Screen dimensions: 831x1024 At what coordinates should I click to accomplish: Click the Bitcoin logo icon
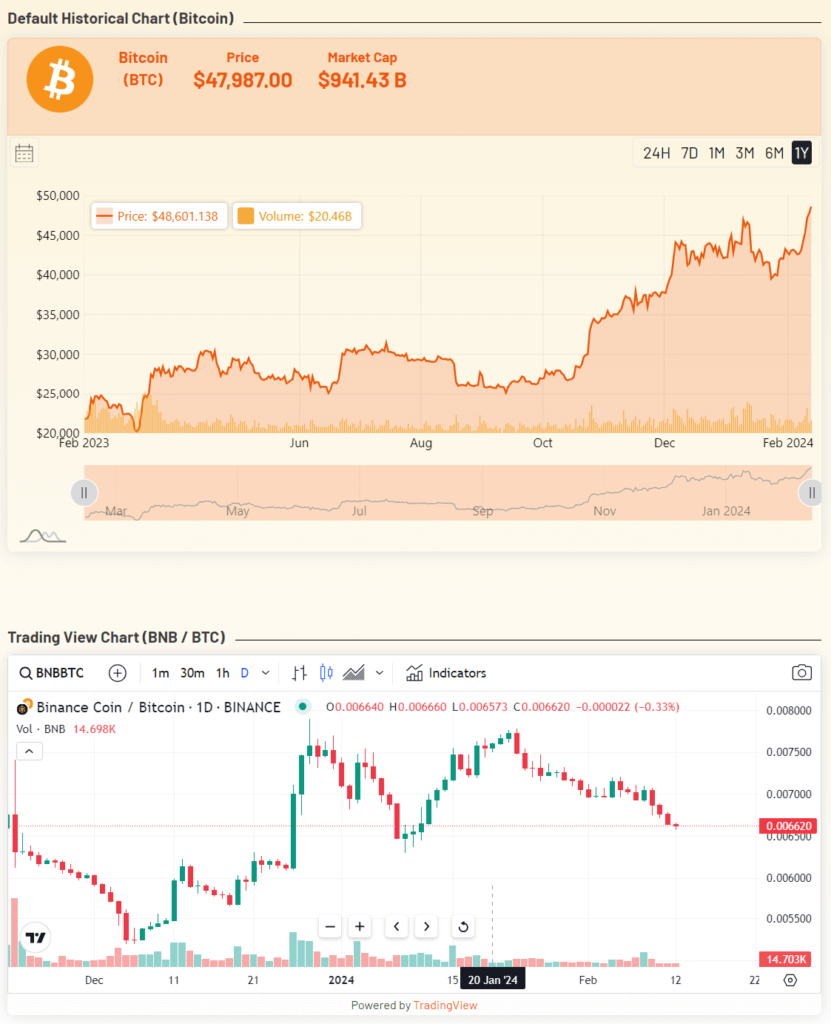tap(59, 78)
